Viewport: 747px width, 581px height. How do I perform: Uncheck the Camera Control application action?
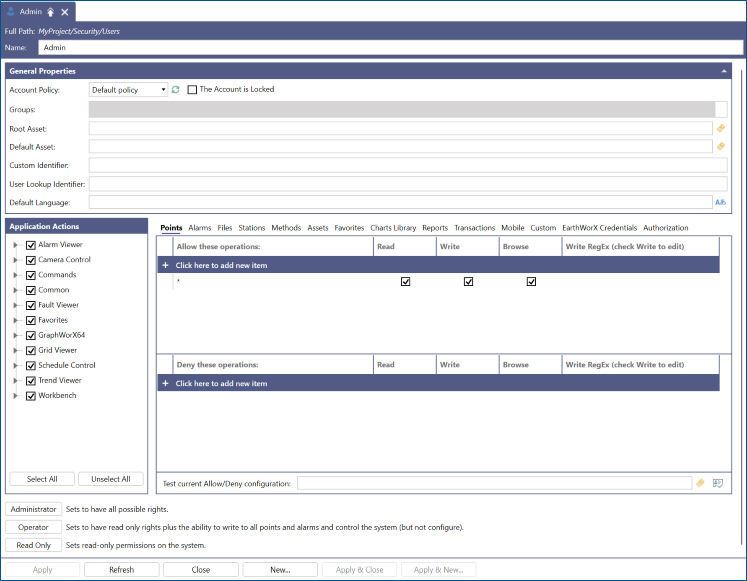point(31,260)
